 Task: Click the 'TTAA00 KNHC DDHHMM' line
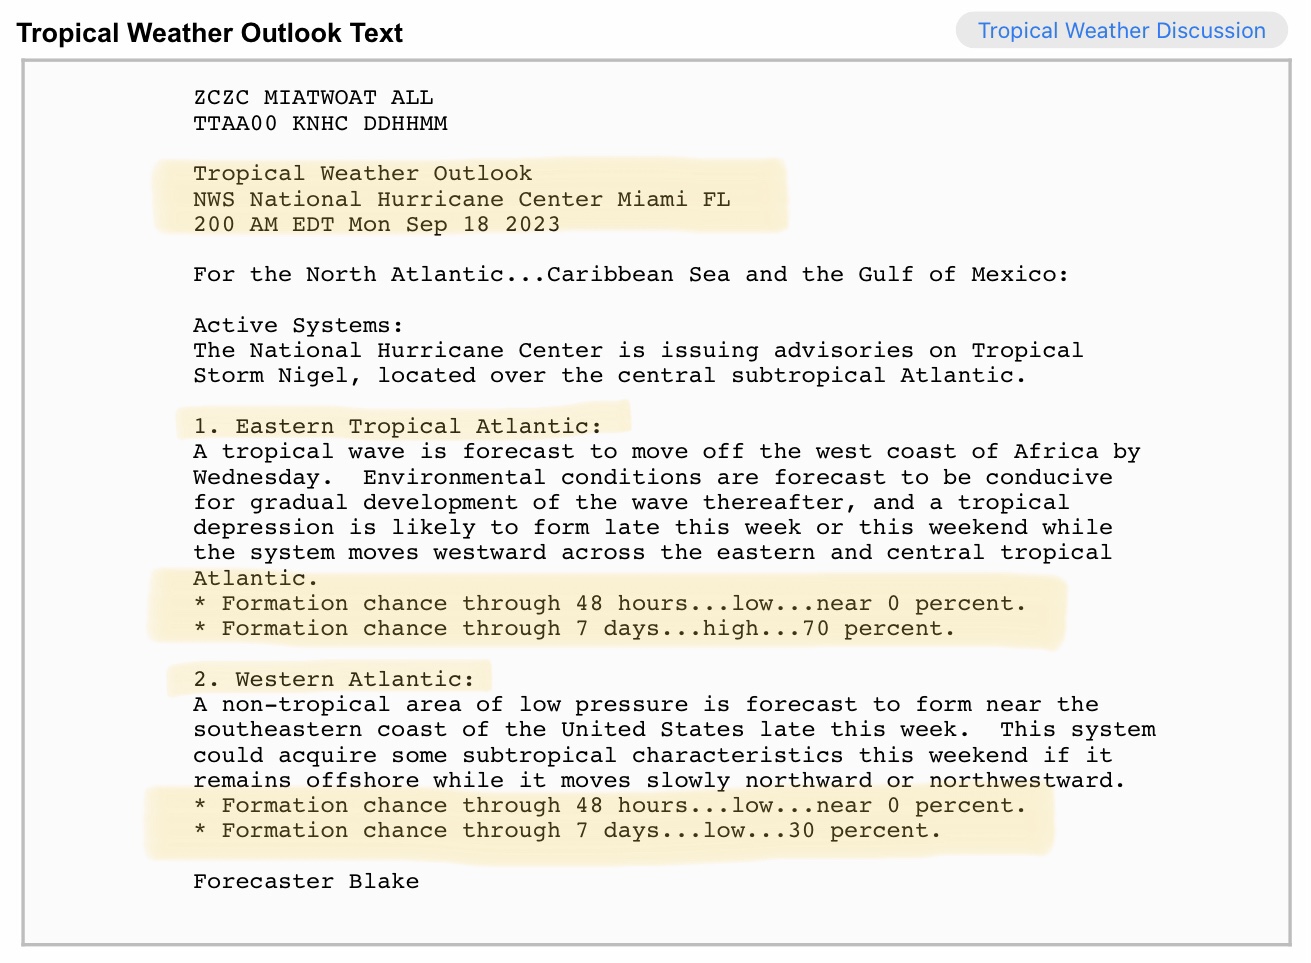click(x=321, y=123)
